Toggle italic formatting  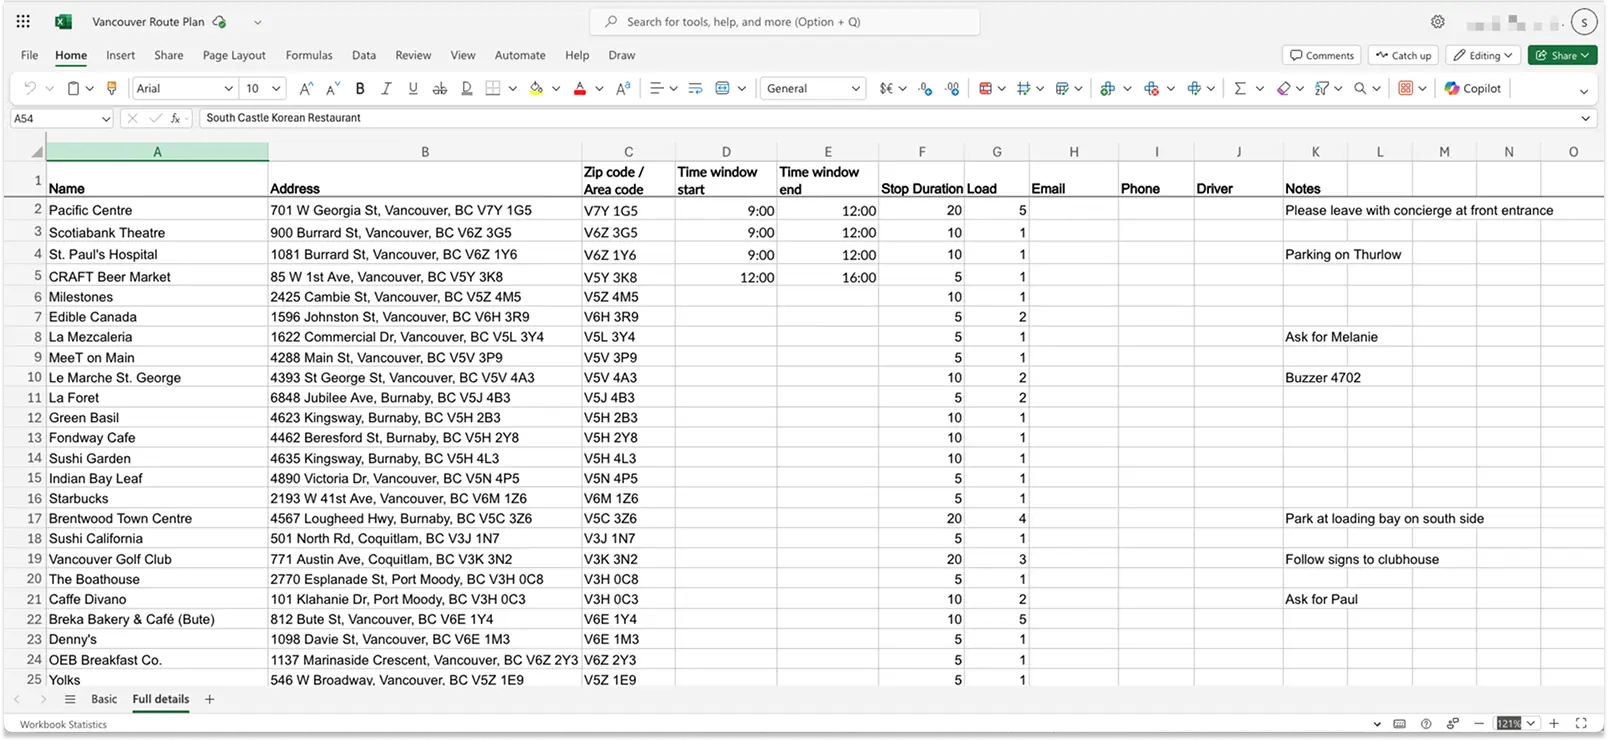coord(386,88)
